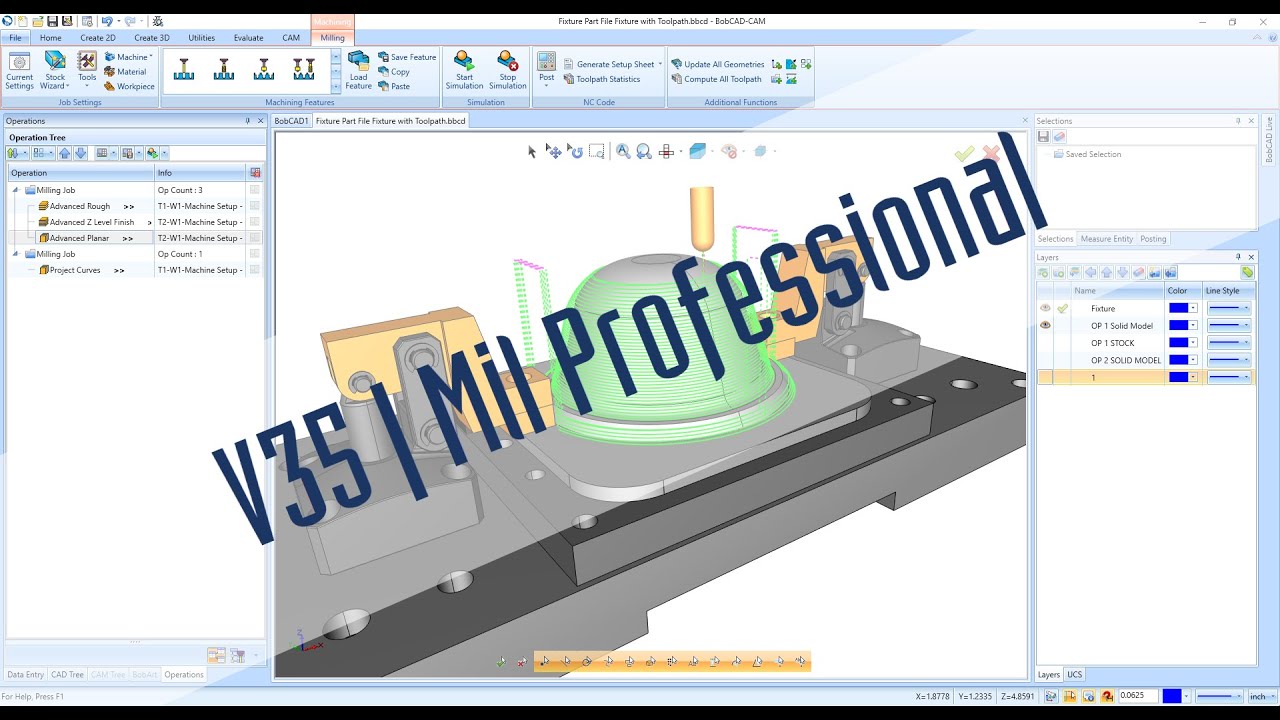Image resolution: width=1280 pixels, height=720 pixels.
Task: Click the Workpiece button
Action: tap(130, 87)
